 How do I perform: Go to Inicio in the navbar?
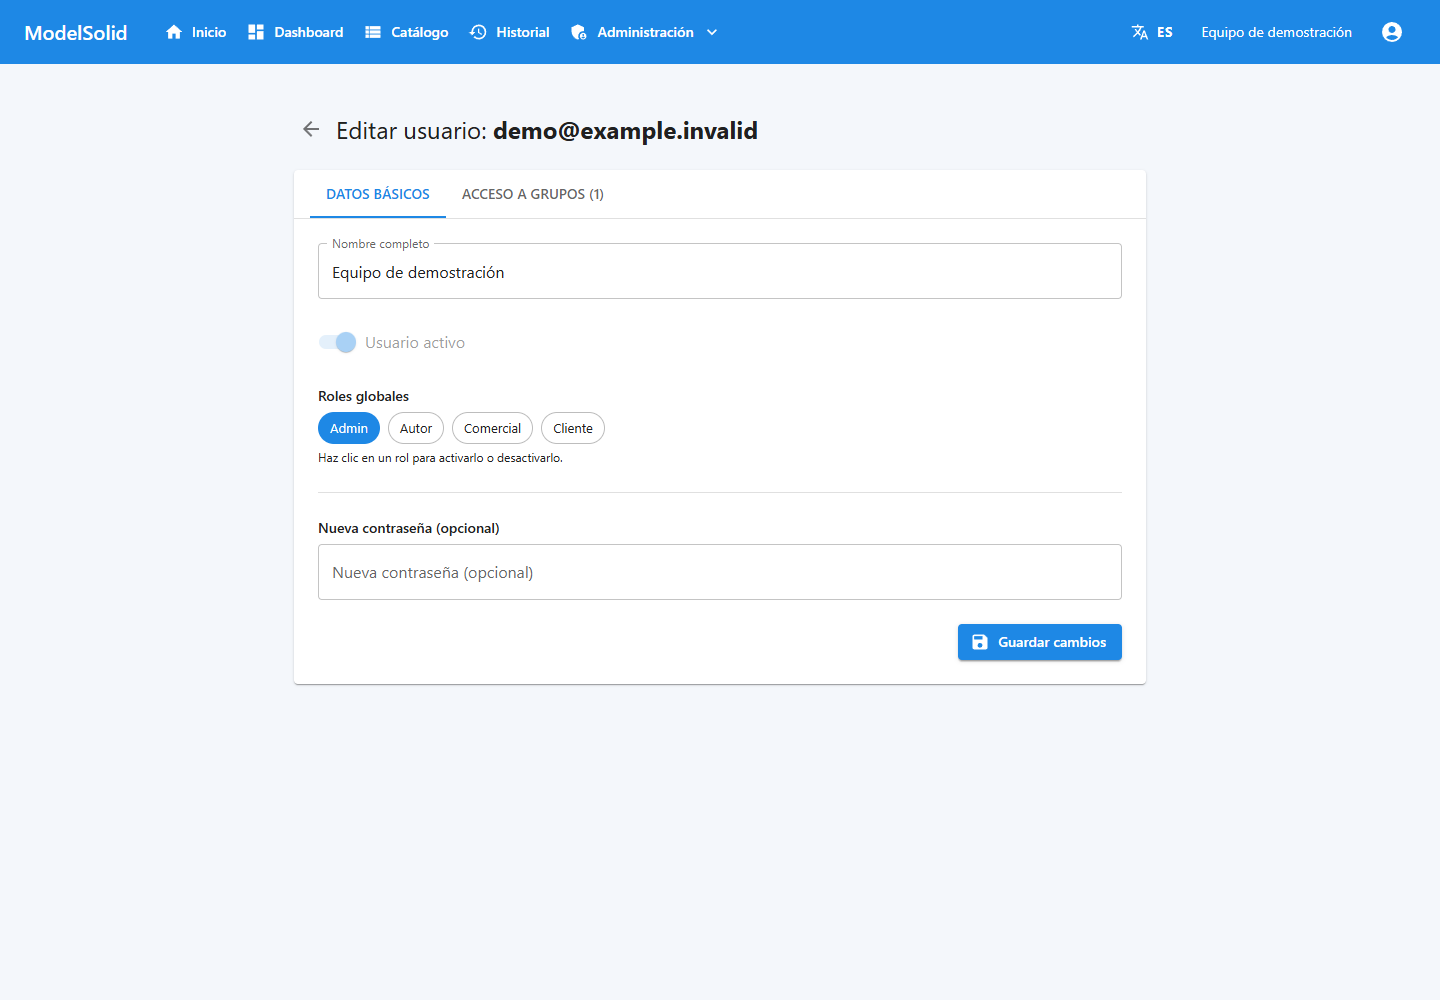196,32
